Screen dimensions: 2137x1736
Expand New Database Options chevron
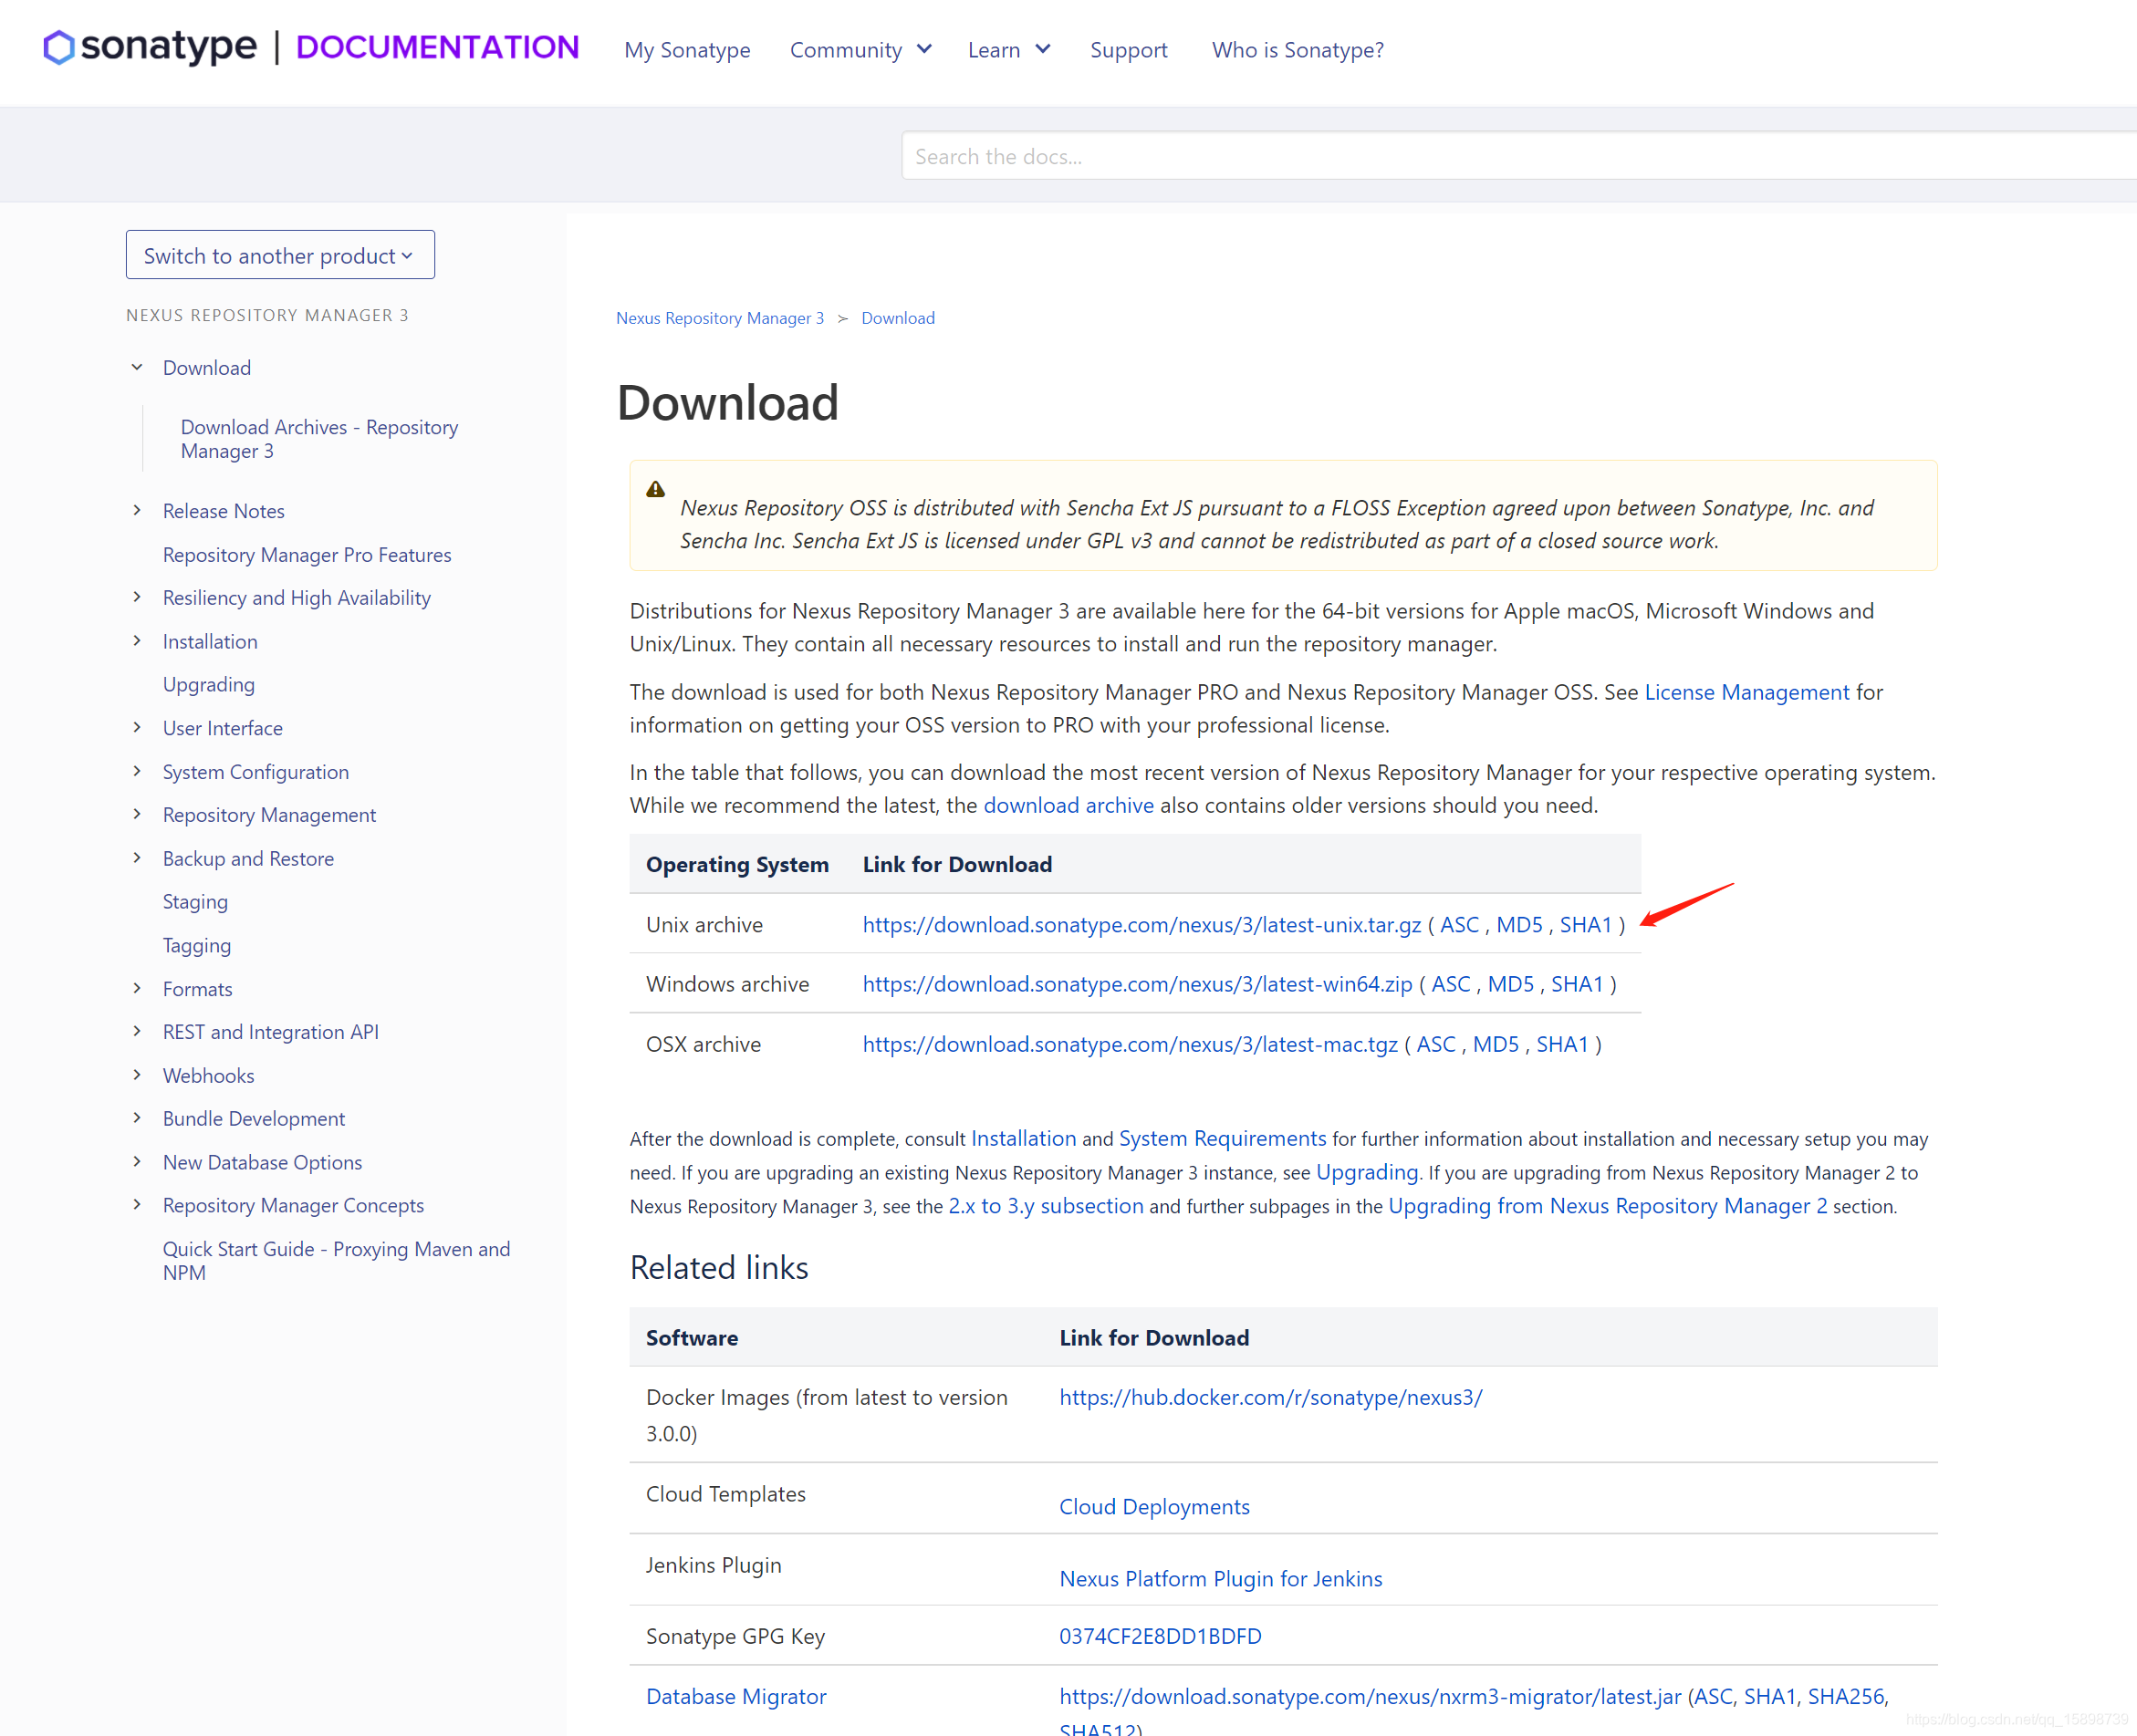pos(137,1161)
